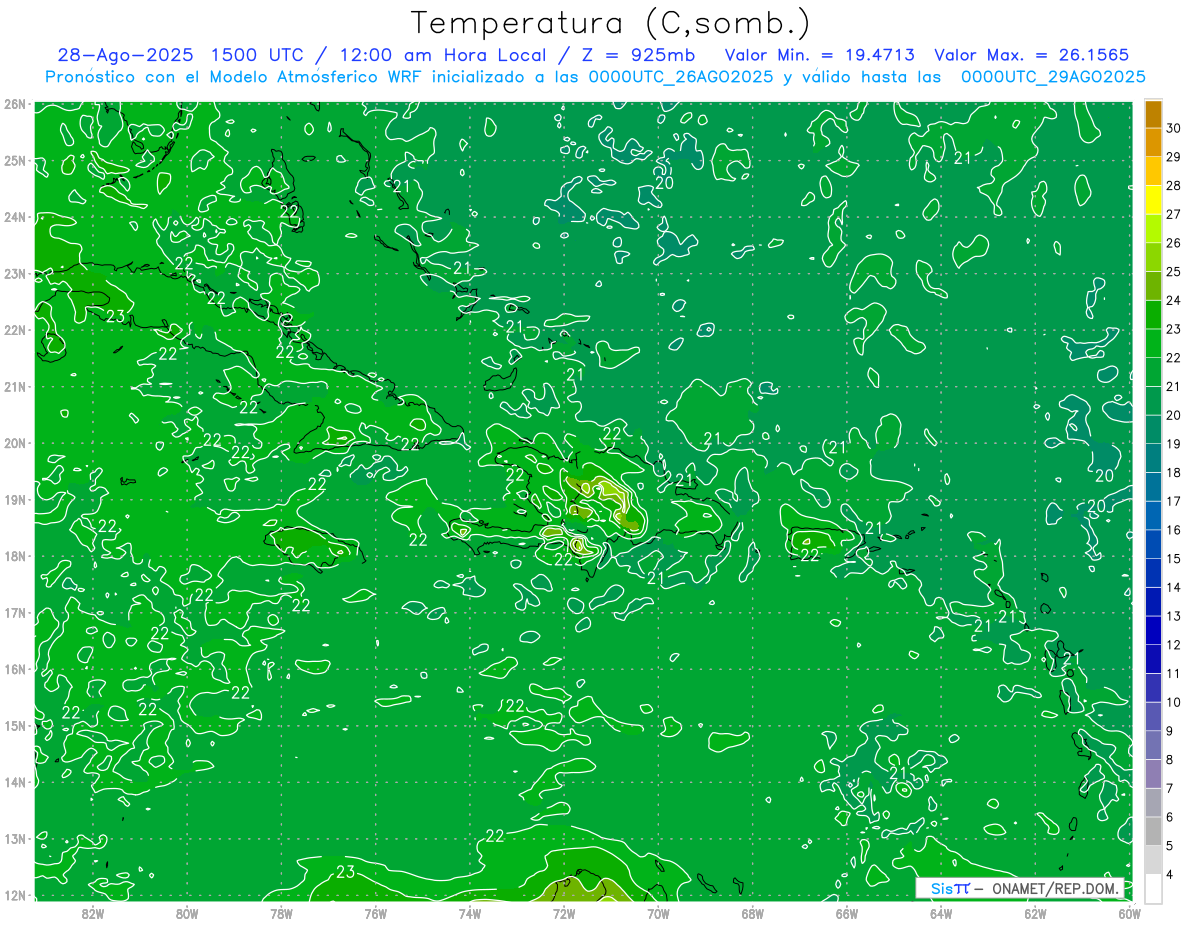Click the 17N latitude axis label
This screenshot has width=1200, height=927.
pos(15,612)
